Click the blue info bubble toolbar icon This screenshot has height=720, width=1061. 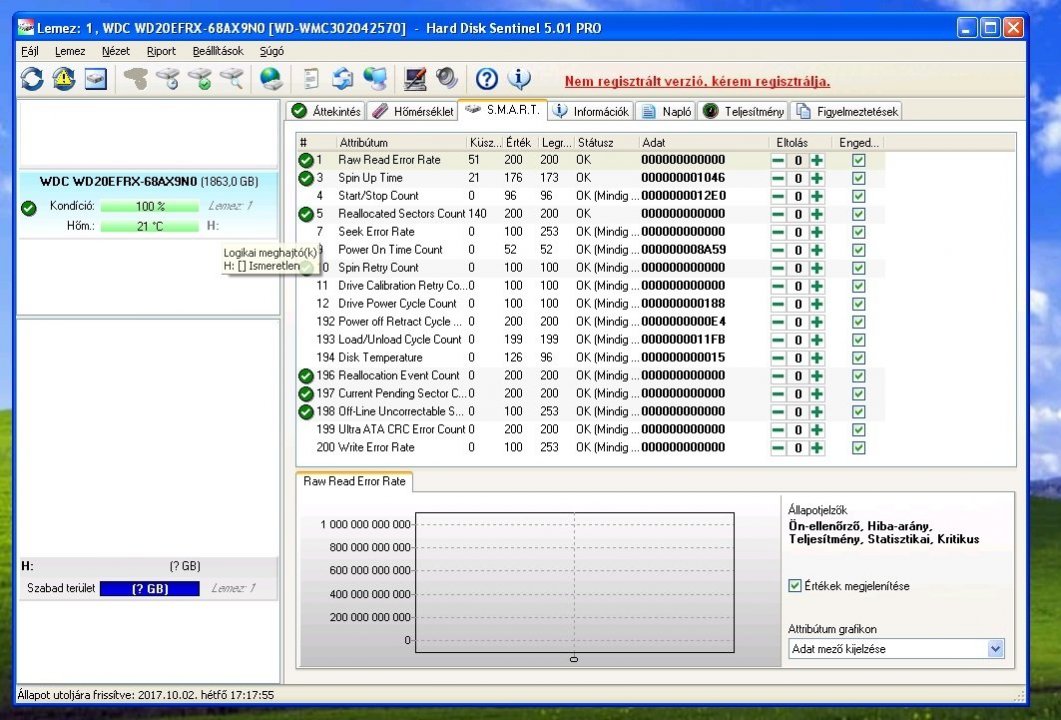[x=519, y=79]
